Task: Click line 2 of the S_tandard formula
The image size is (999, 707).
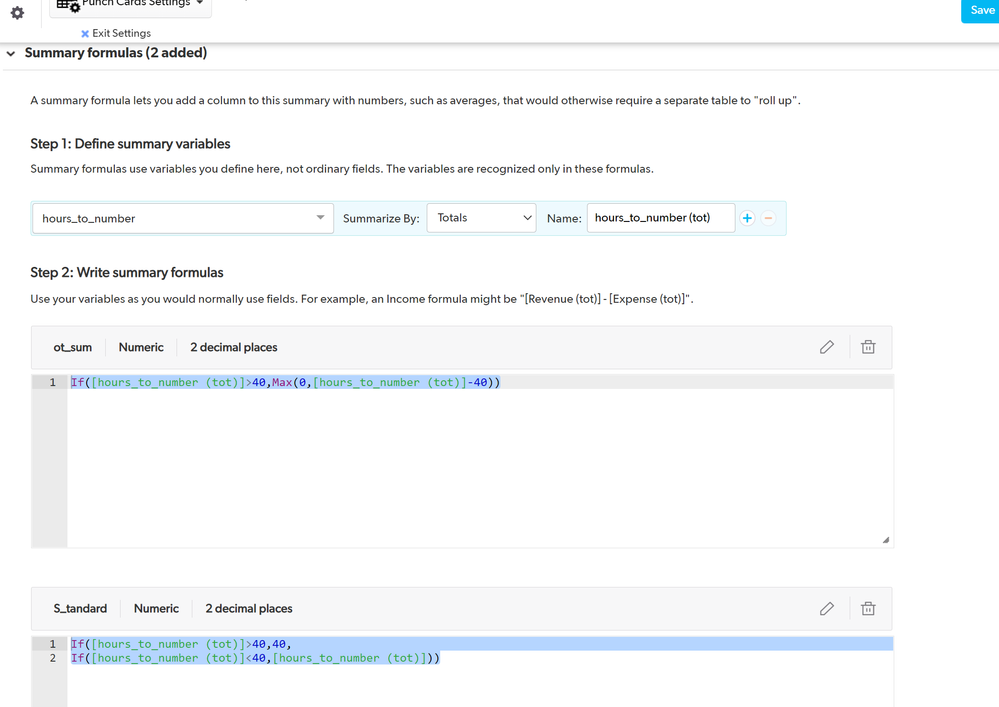Action: tap(480, 658)
